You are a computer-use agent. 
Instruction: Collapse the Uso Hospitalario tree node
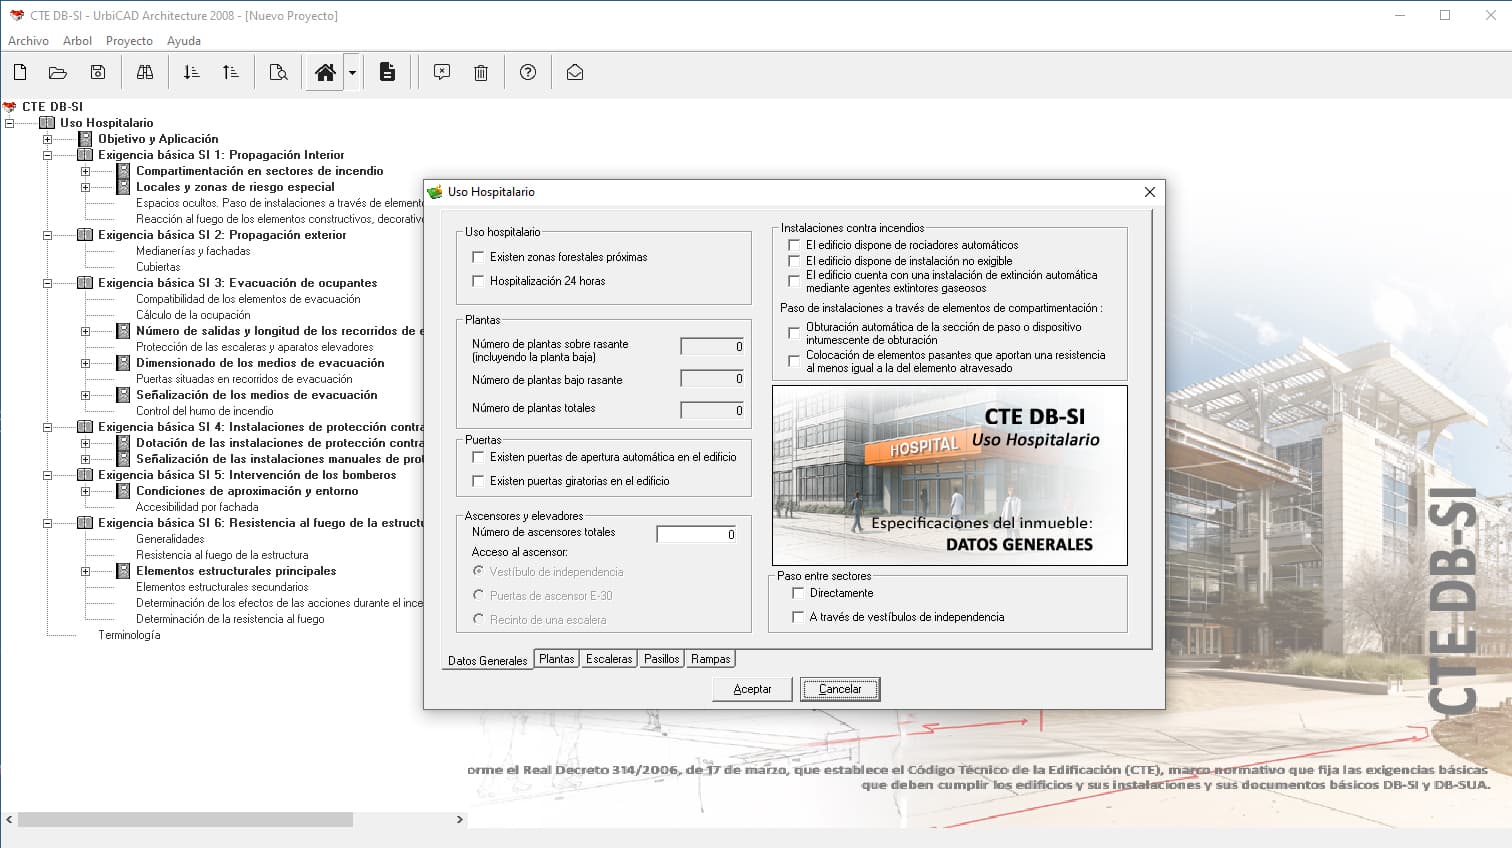pos(9,123)
